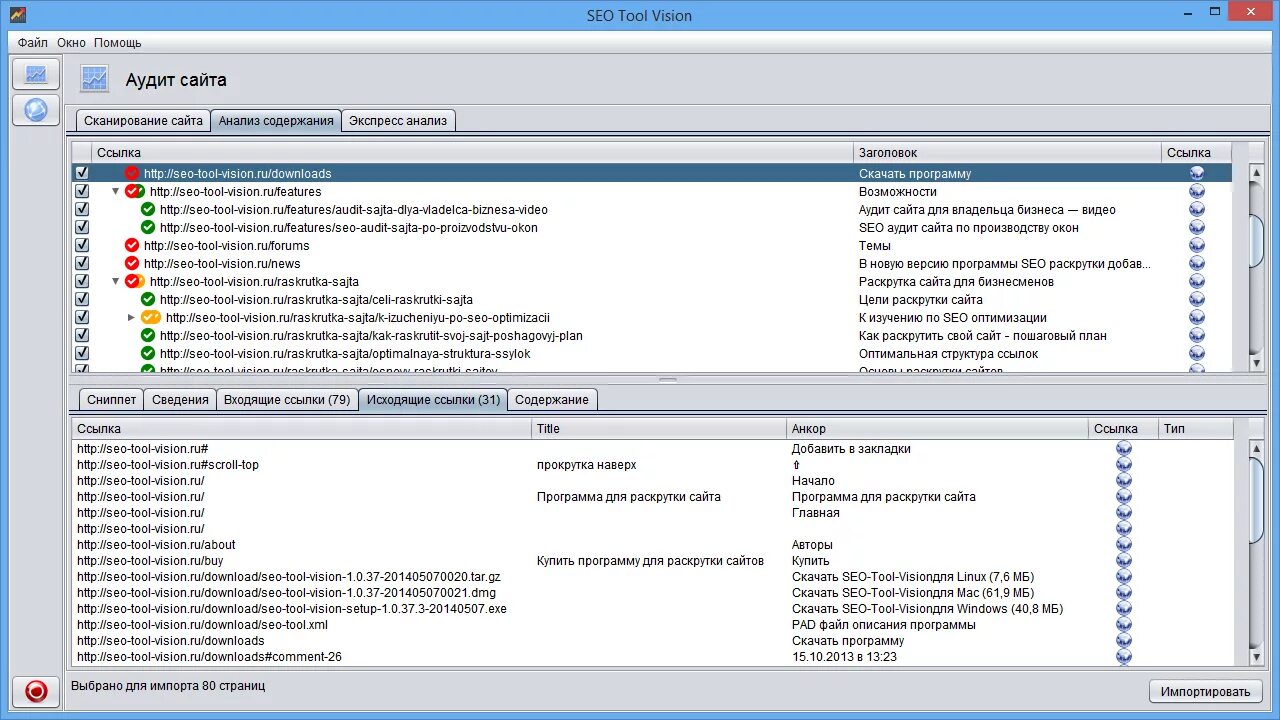Open globe link for 'Главная' anchor row
Image resolution: width=1280 pixels, height=720 pixels.
[1124, 513]
